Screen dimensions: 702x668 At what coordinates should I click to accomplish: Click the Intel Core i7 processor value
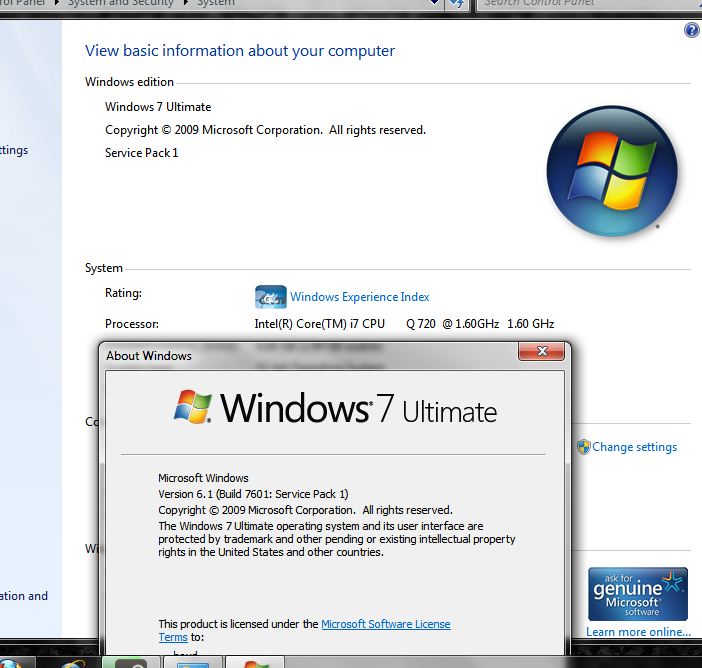click(x=404, y=324)
